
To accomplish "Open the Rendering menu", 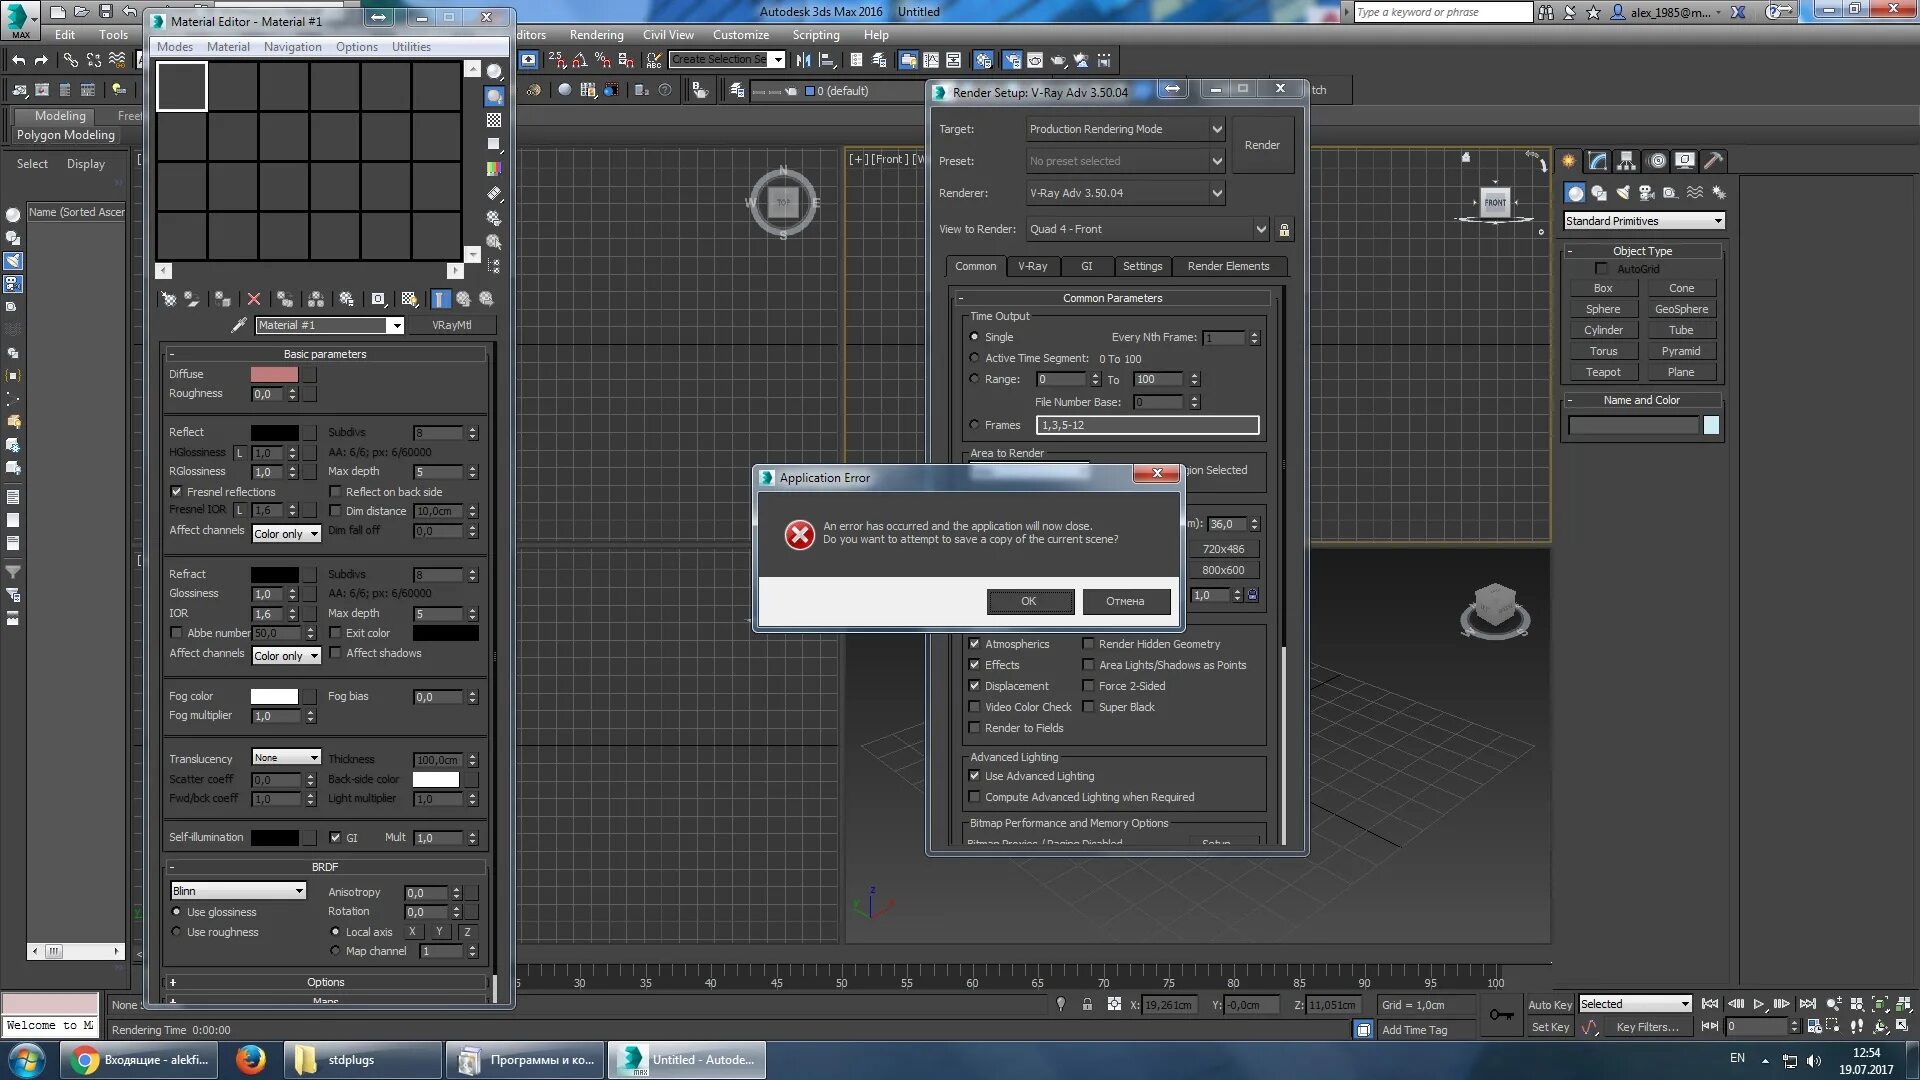I will coord(596,34).
